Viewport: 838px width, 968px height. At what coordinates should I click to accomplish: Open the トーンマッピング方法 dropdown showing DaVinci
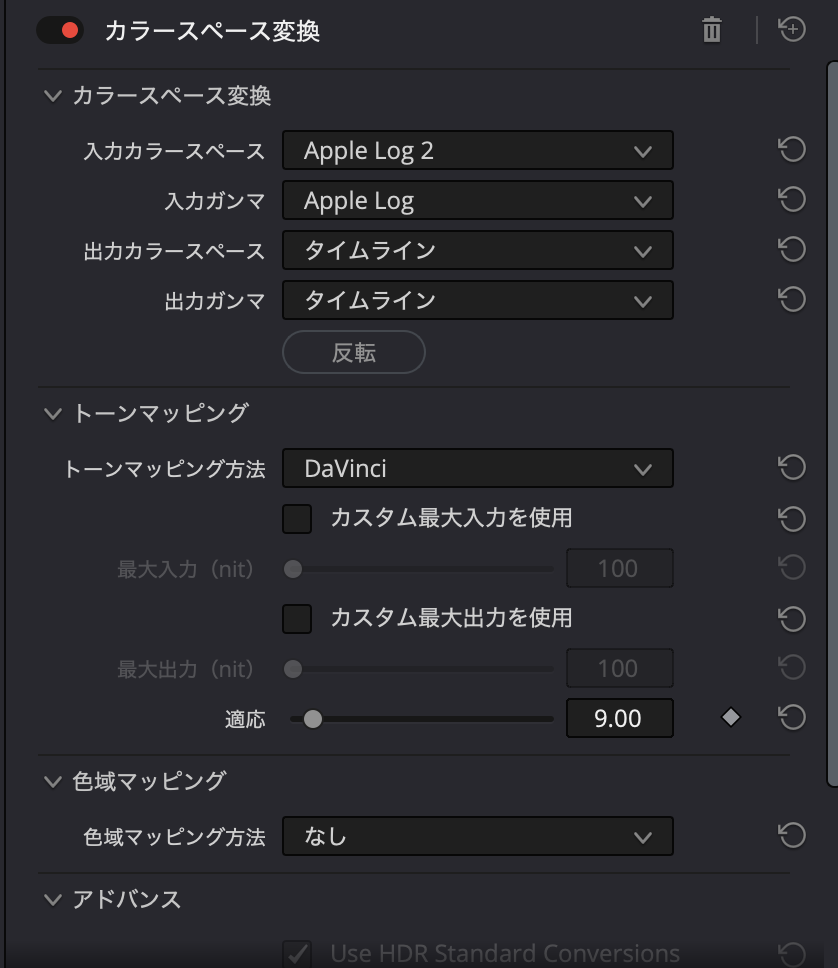(x=477, y=468)
